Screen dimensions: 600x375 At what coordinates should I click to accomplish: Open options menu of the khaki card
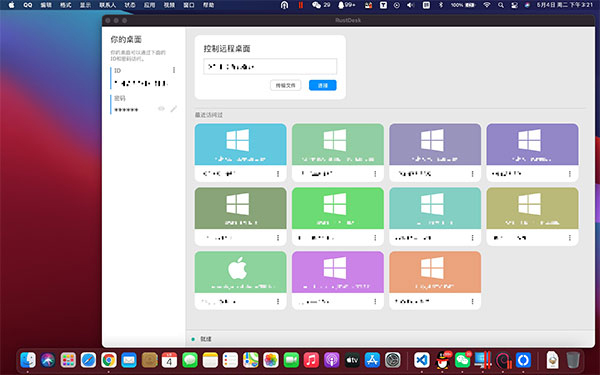(570, 238)
